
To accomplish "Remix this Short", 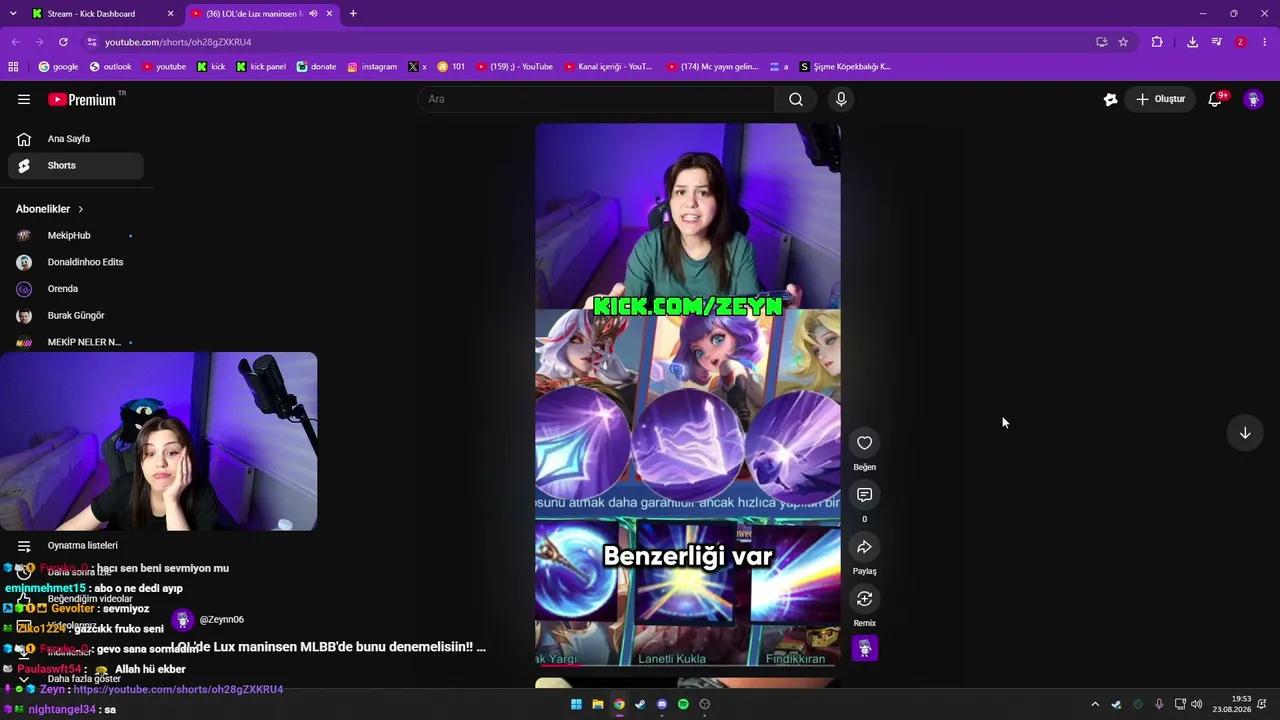I will (865, 599).
